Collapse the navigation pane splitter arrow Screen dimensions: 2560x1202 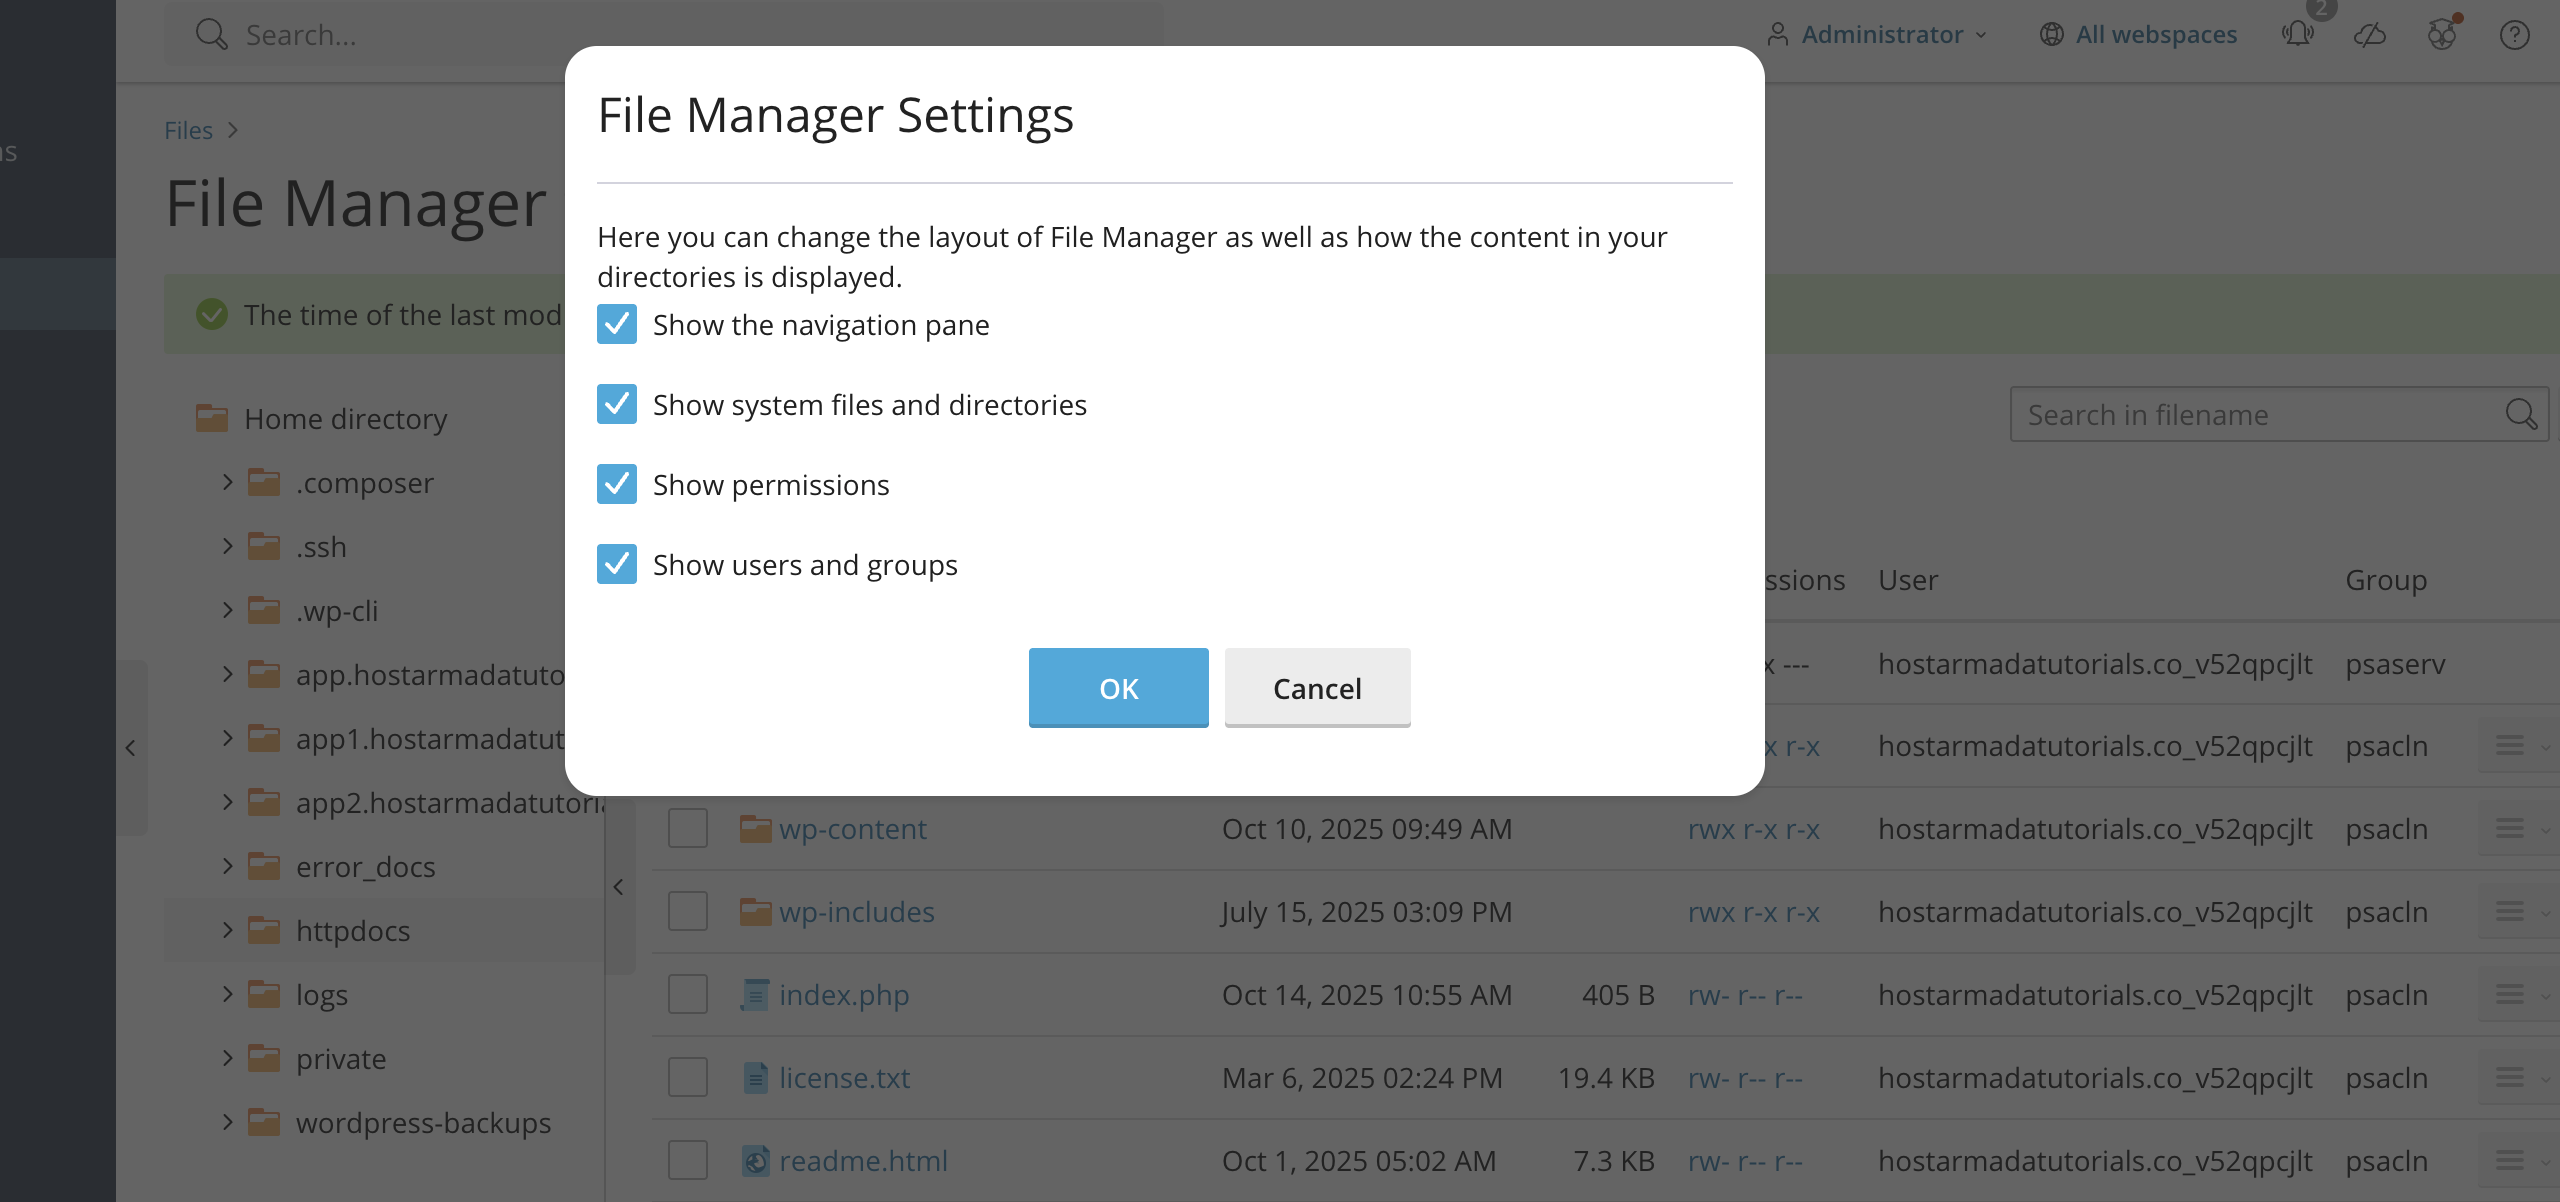click(618, 887)
